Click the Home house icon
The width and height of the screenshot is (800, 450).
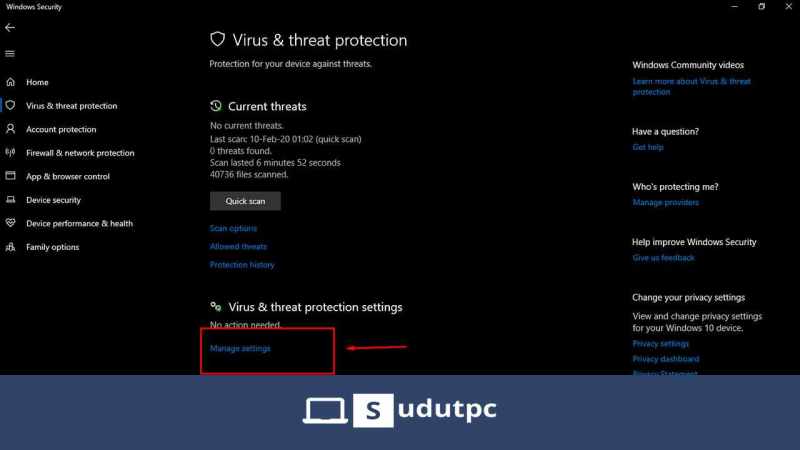10,82
